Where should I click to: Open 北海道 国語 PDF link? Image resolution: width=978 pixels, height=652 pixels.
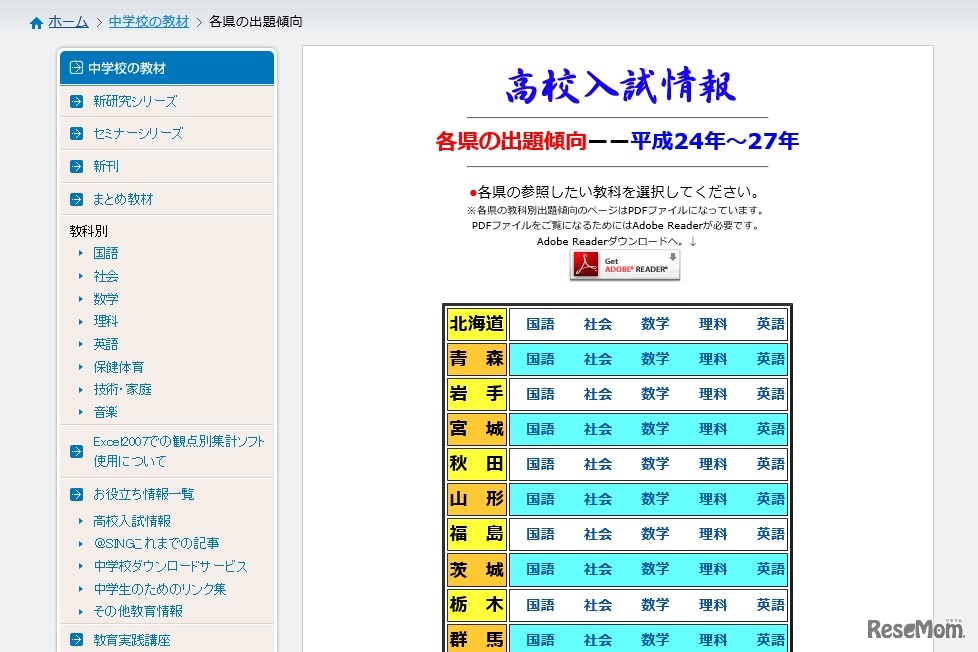pyautogui.click(x=540, y=324)
